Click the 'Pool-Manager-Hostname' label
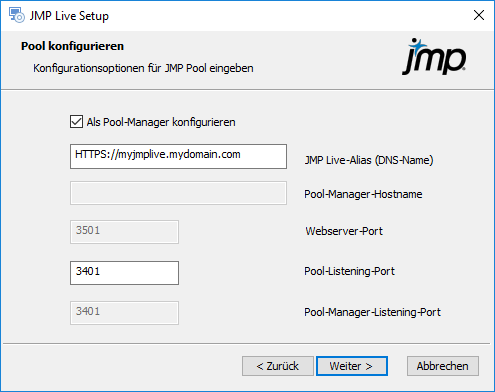The image size is (495, 392). tap(363, 194)
